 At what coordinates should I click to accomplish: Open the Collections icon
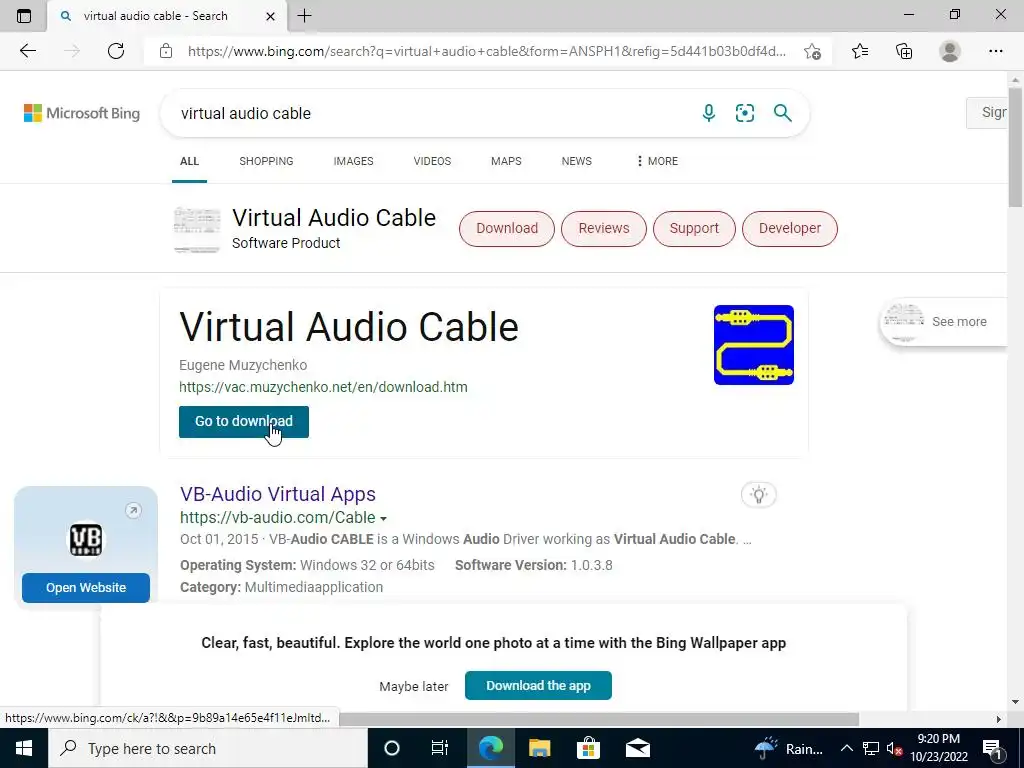[904, 51]
